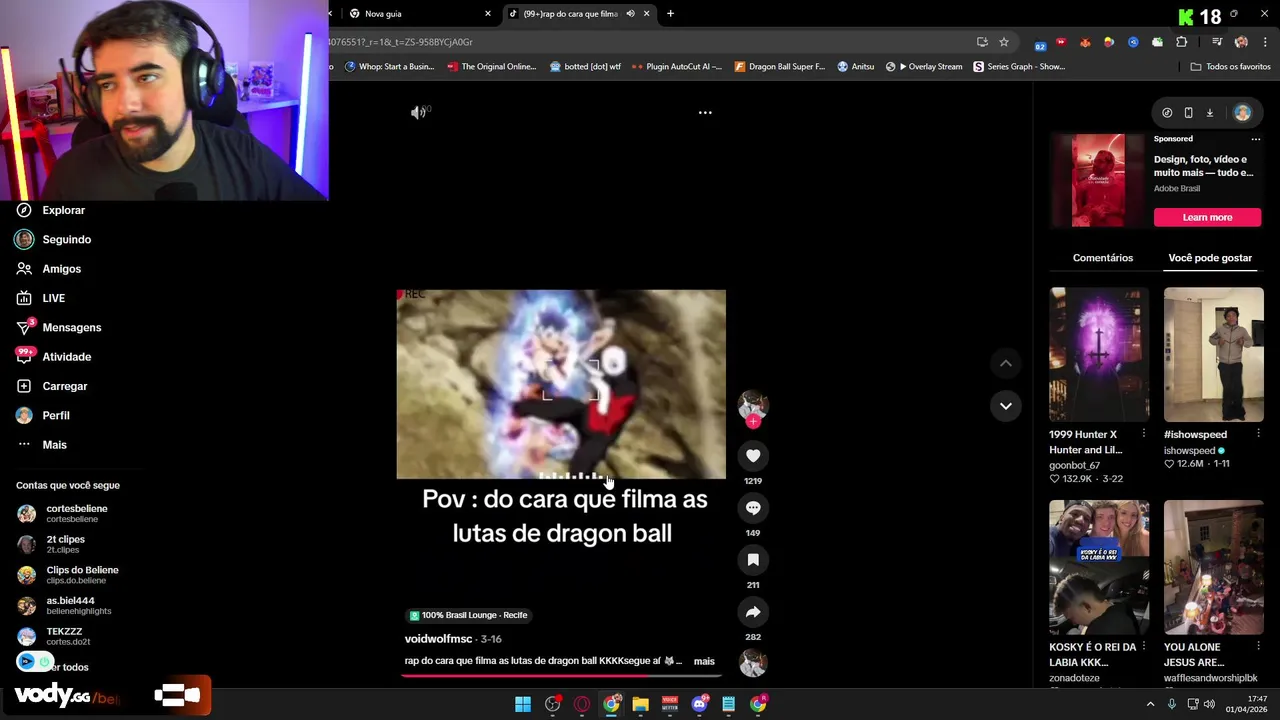Click the install app icon in address bar
1280x720 pixels.
982,42
